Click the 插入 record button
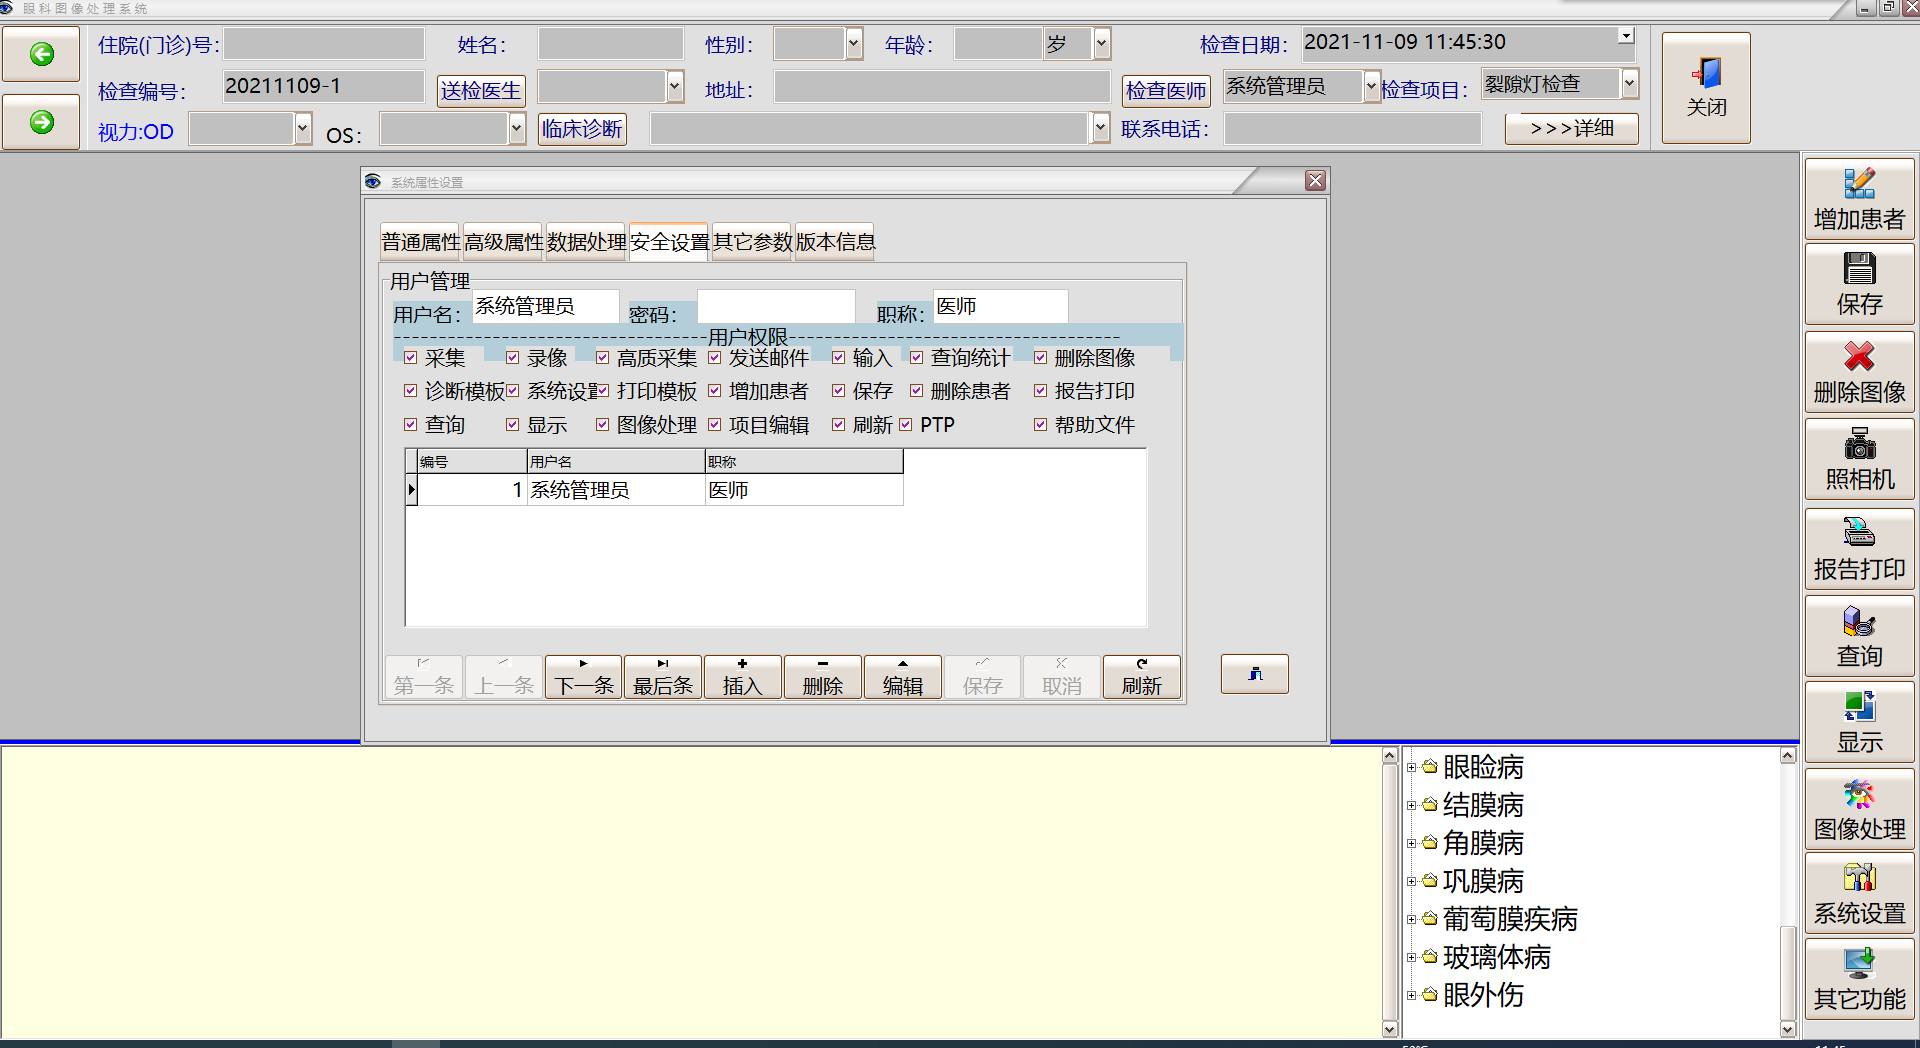Image resolution: width=1920 pixels, height=1048 pixels. [x=742, y=677]
